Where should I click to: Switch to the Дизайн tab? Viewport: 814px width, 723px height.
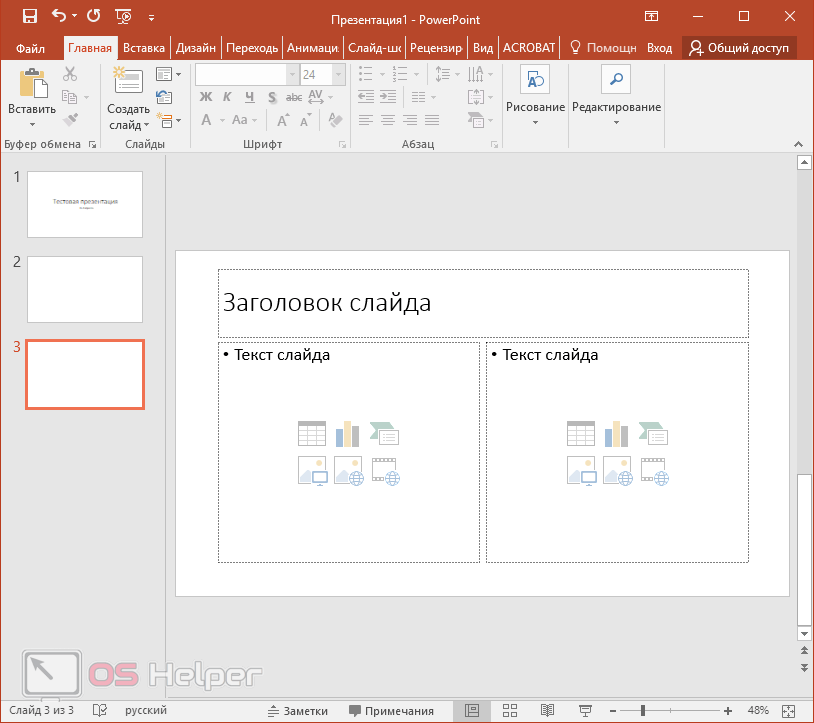click(x=196, y=48)
